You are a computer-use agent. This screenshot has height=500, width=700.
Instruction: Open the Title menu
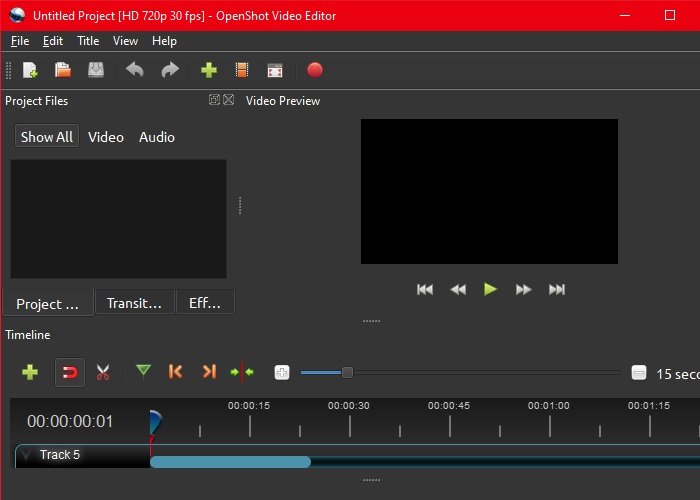click(88, 41)
